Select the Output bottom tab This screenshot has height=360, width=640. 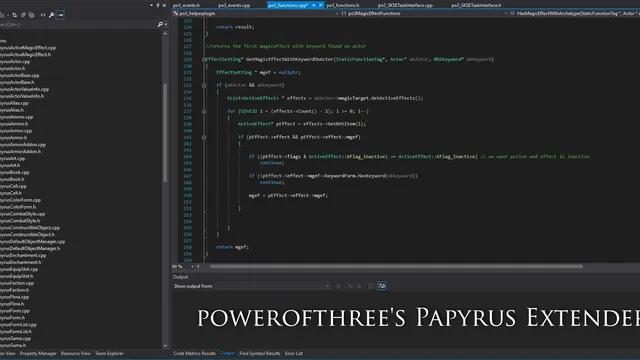[227, 353]
